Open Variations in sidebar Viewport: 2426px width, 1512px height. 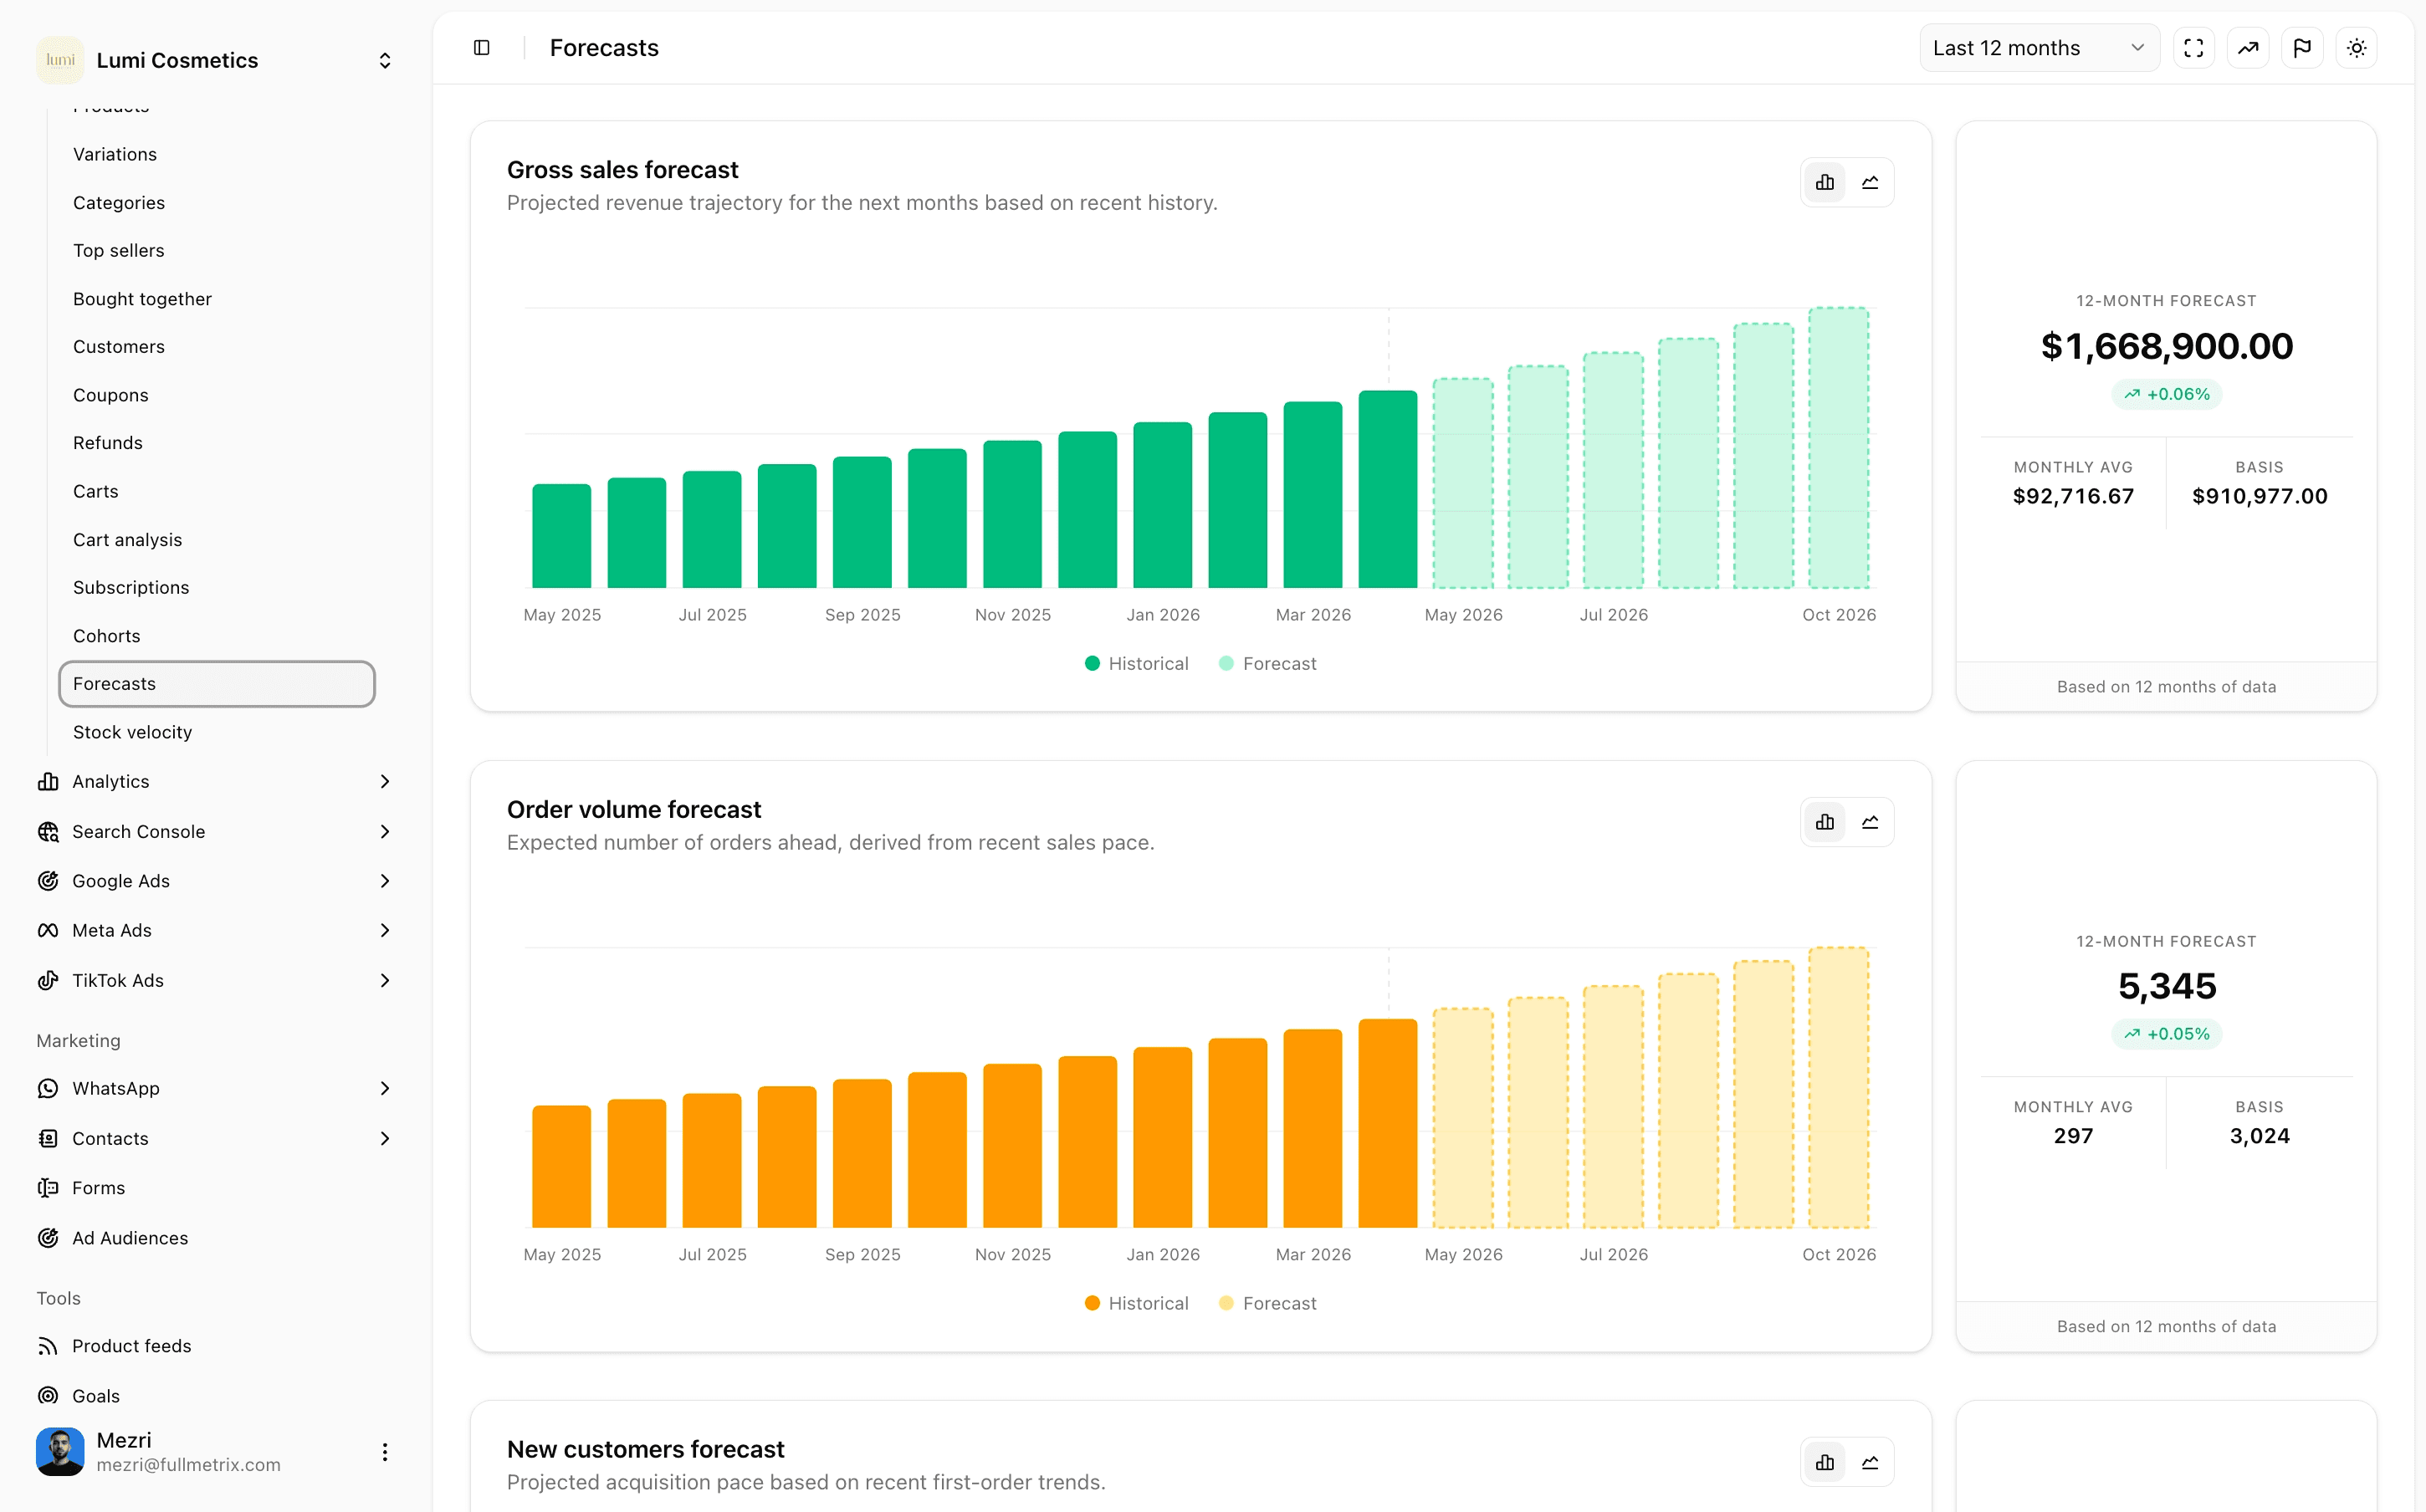coord(115,154)
